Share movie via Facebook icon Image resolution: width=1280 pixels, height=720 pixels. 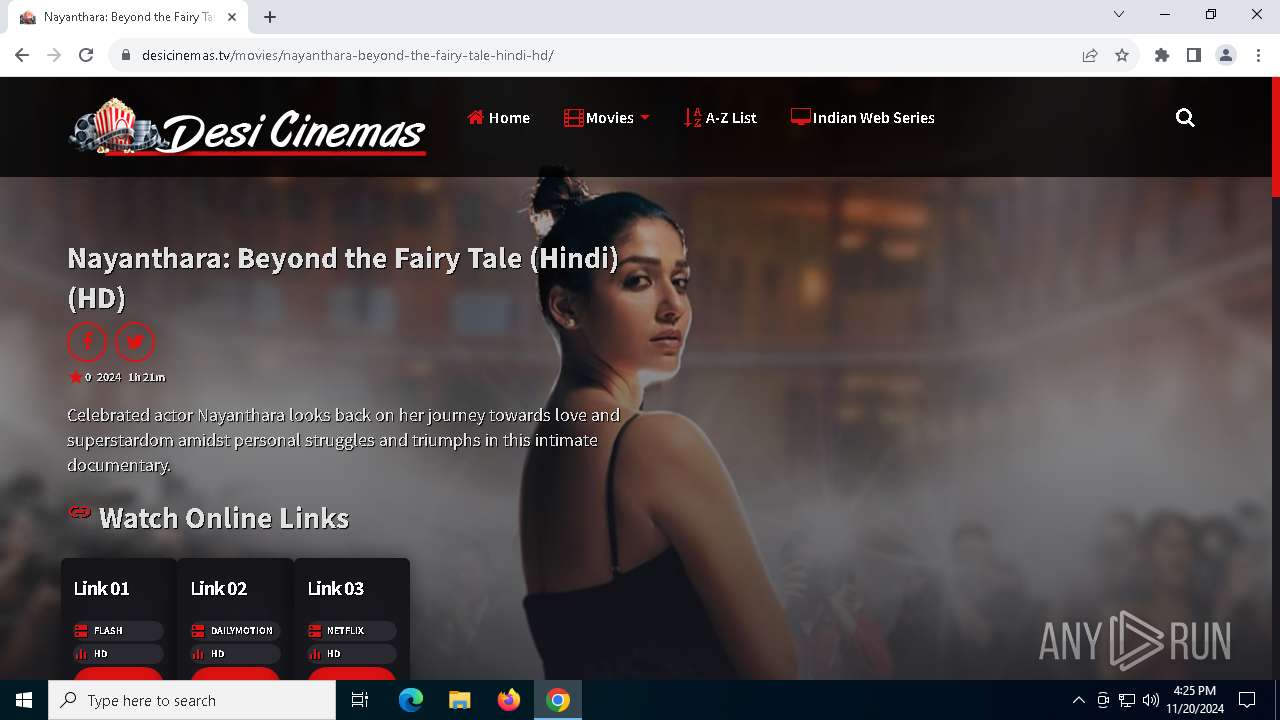[x=87, y=342]
